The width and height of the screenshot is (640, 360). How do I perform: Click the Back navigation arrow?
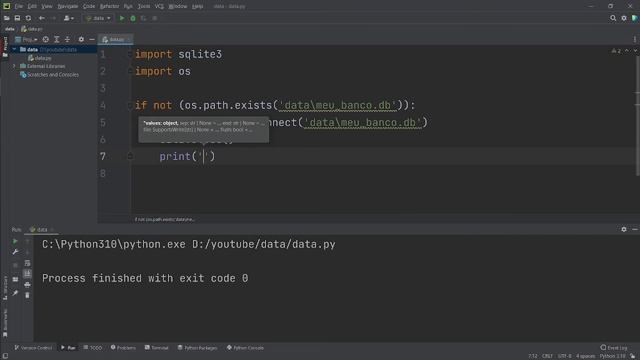42,18
